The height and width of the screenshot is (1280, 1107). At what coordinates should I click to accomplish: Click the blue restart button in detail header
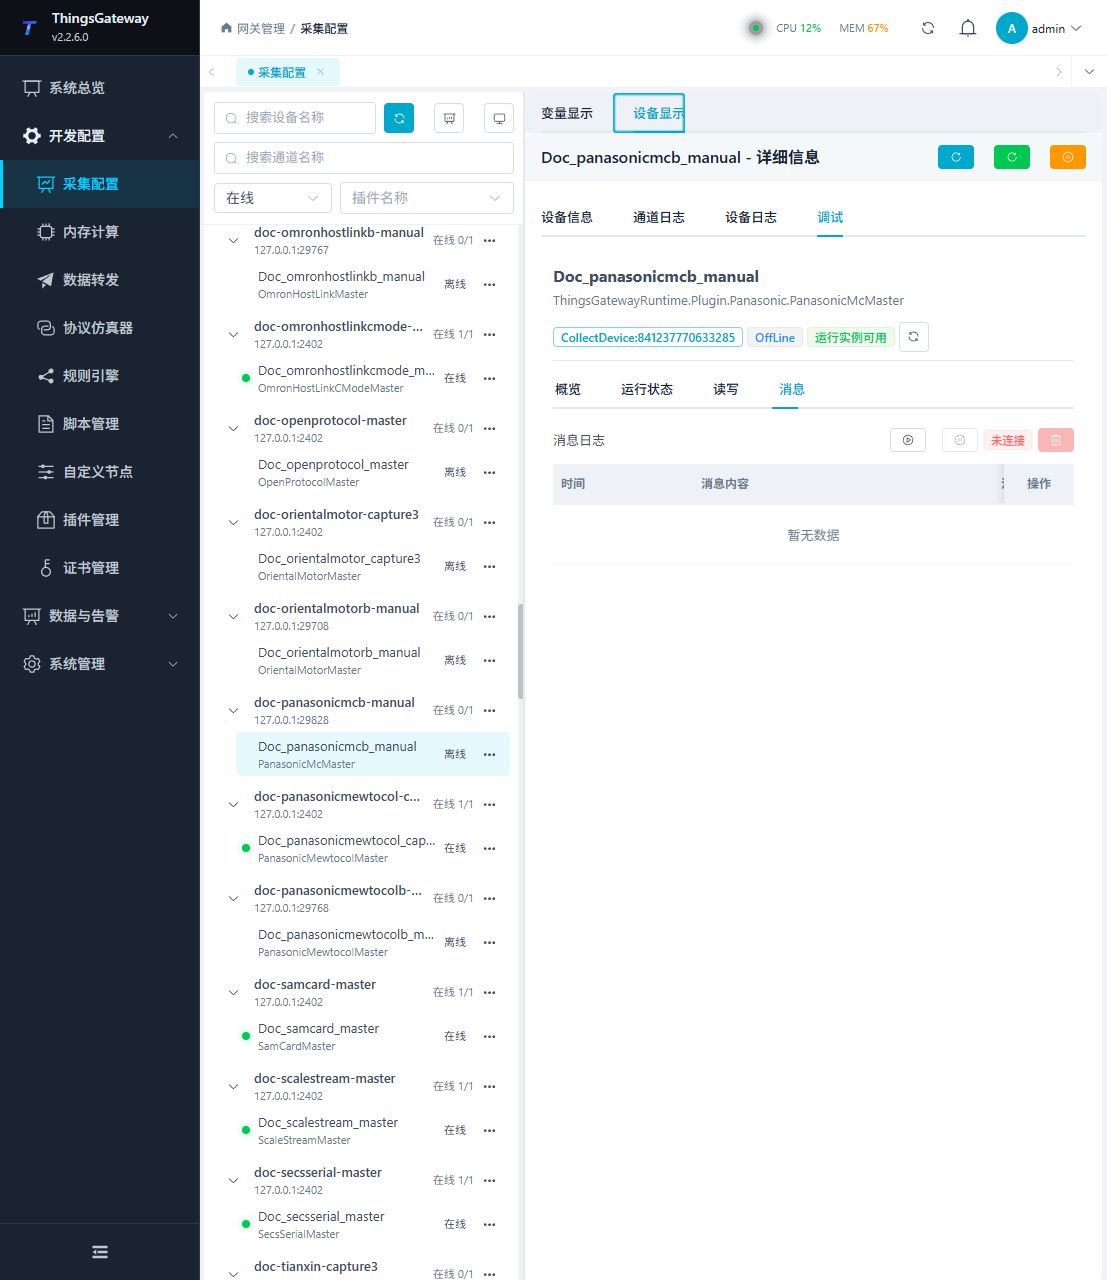(956, 157)
